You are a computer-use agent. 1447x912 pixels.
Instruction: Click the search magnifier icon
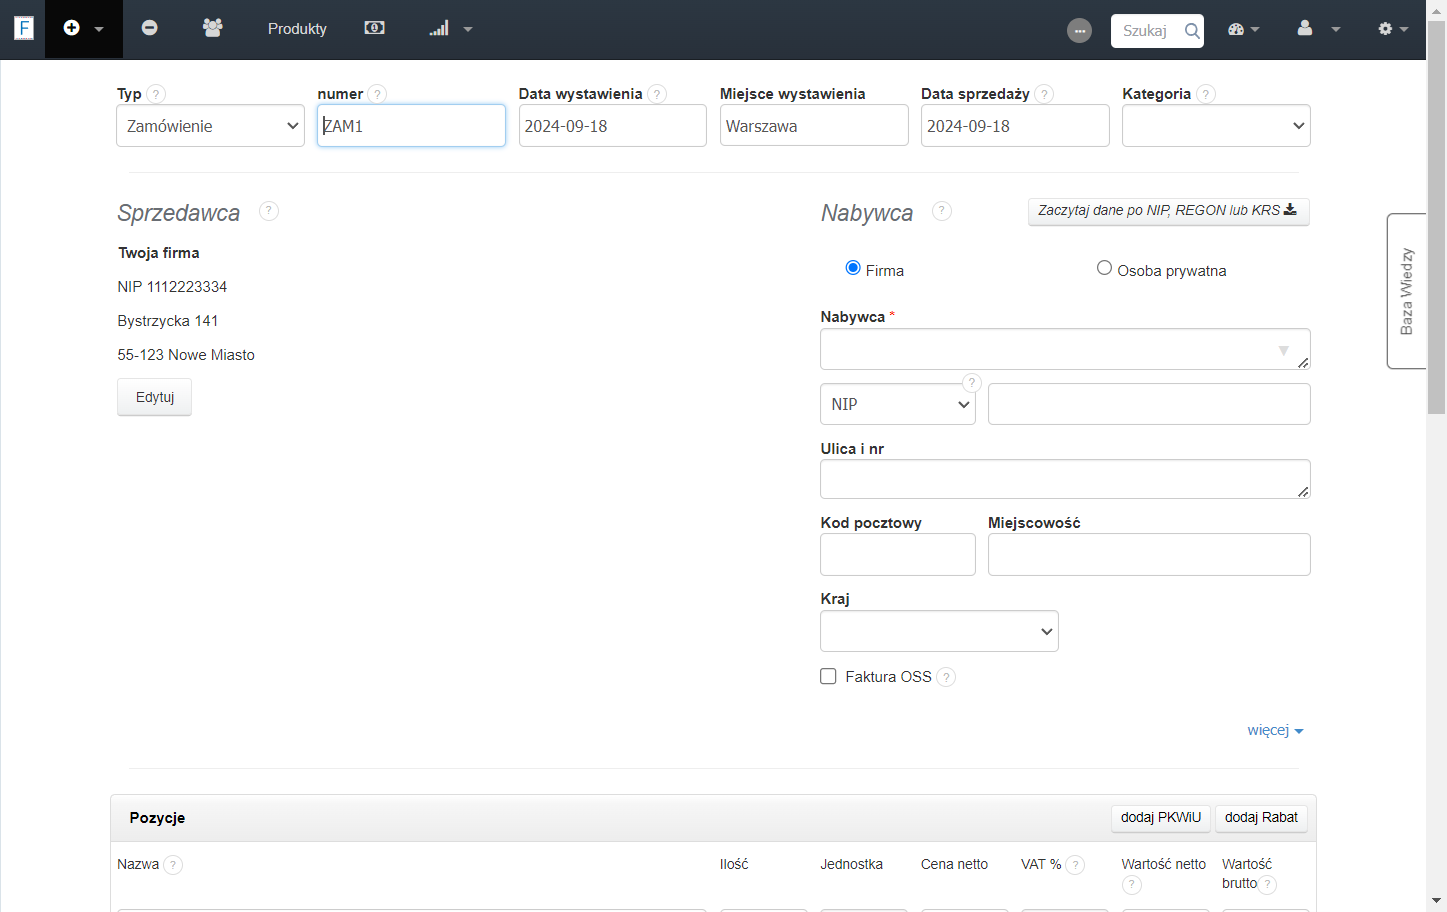pyautogui.click(x=1192, y=31)
